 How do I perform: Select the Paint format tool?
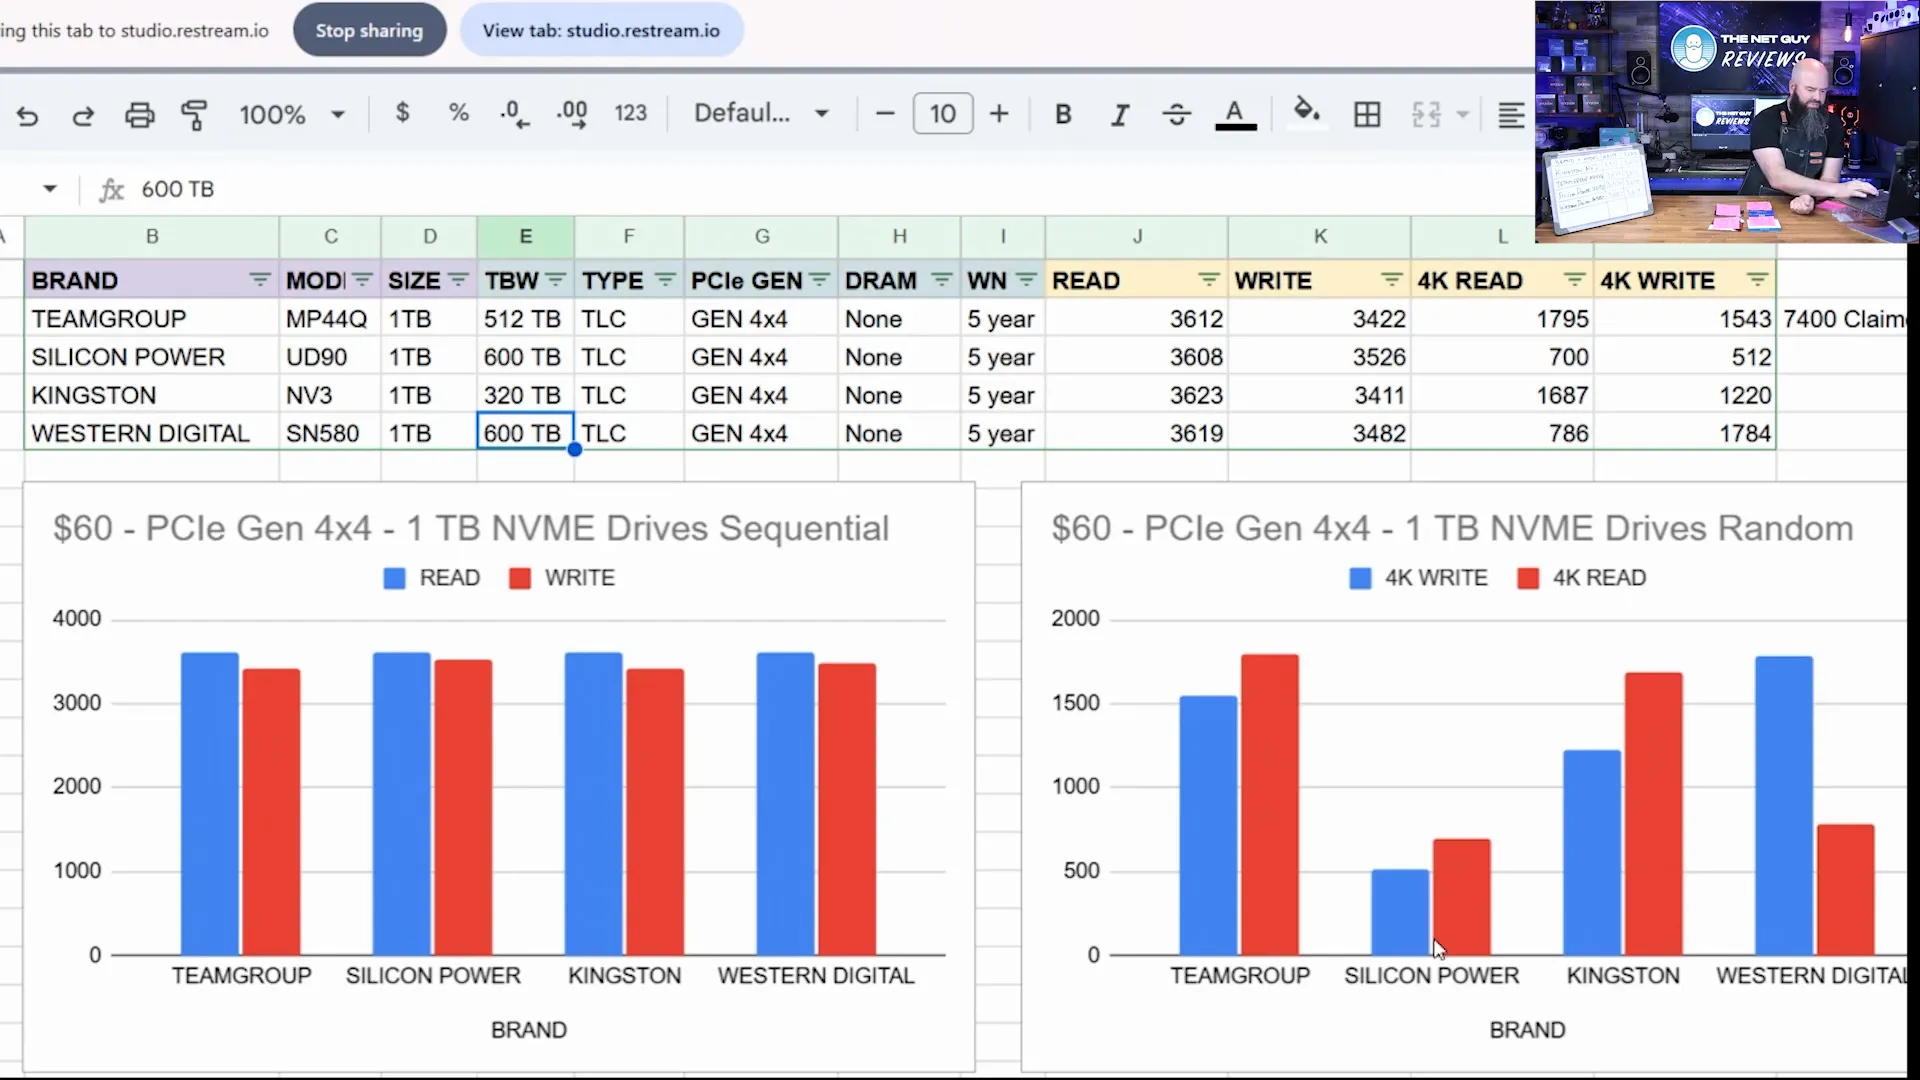pyautogui.click(x=194, y=115)
